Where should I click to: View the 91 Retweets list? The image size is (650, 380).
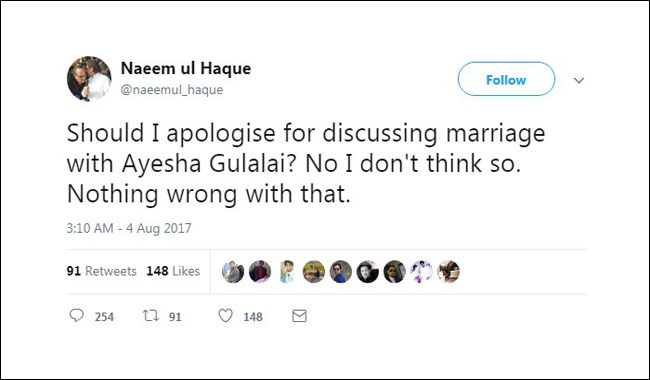tap(102, 271)
